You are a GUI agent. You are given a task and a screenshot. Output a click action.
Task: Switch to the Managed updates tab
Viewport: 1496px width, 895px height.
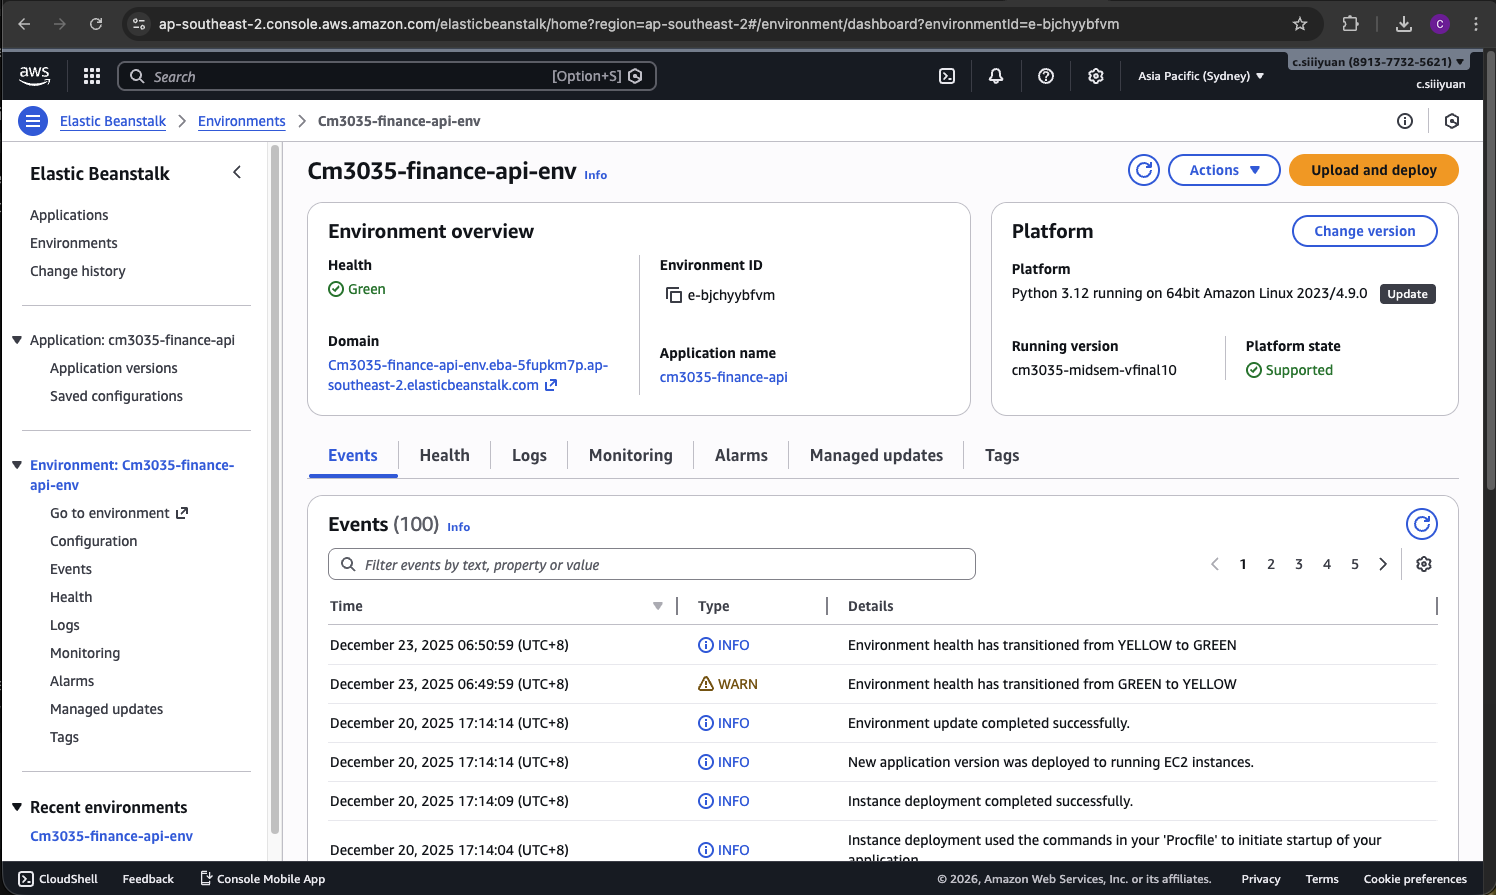876,455
